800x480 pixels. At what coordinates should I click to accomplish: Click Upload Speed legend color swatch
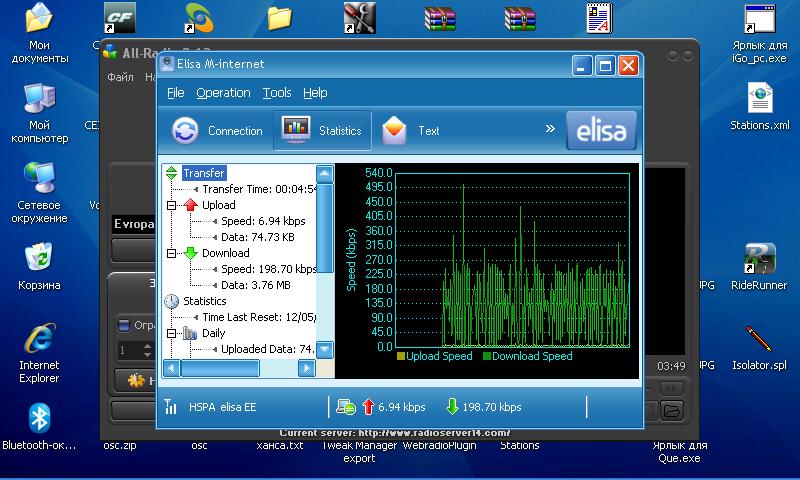coord(401,356)
